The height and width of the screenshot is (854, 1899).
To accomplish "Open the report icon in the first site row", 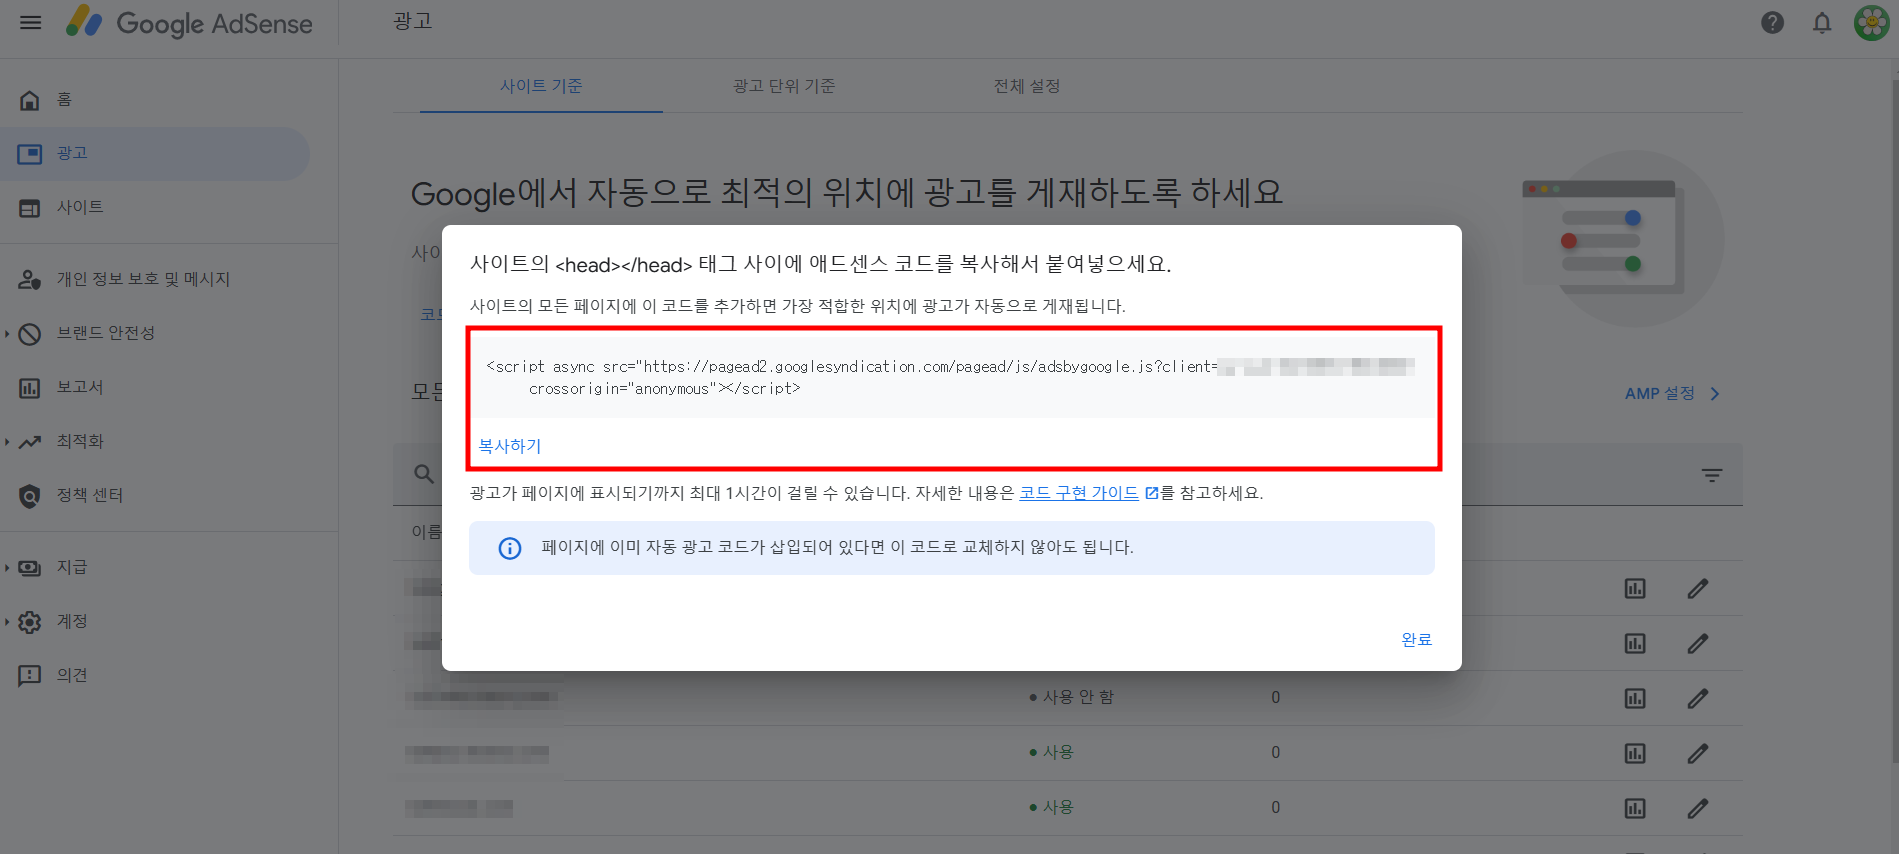I will pos(1635,589).
